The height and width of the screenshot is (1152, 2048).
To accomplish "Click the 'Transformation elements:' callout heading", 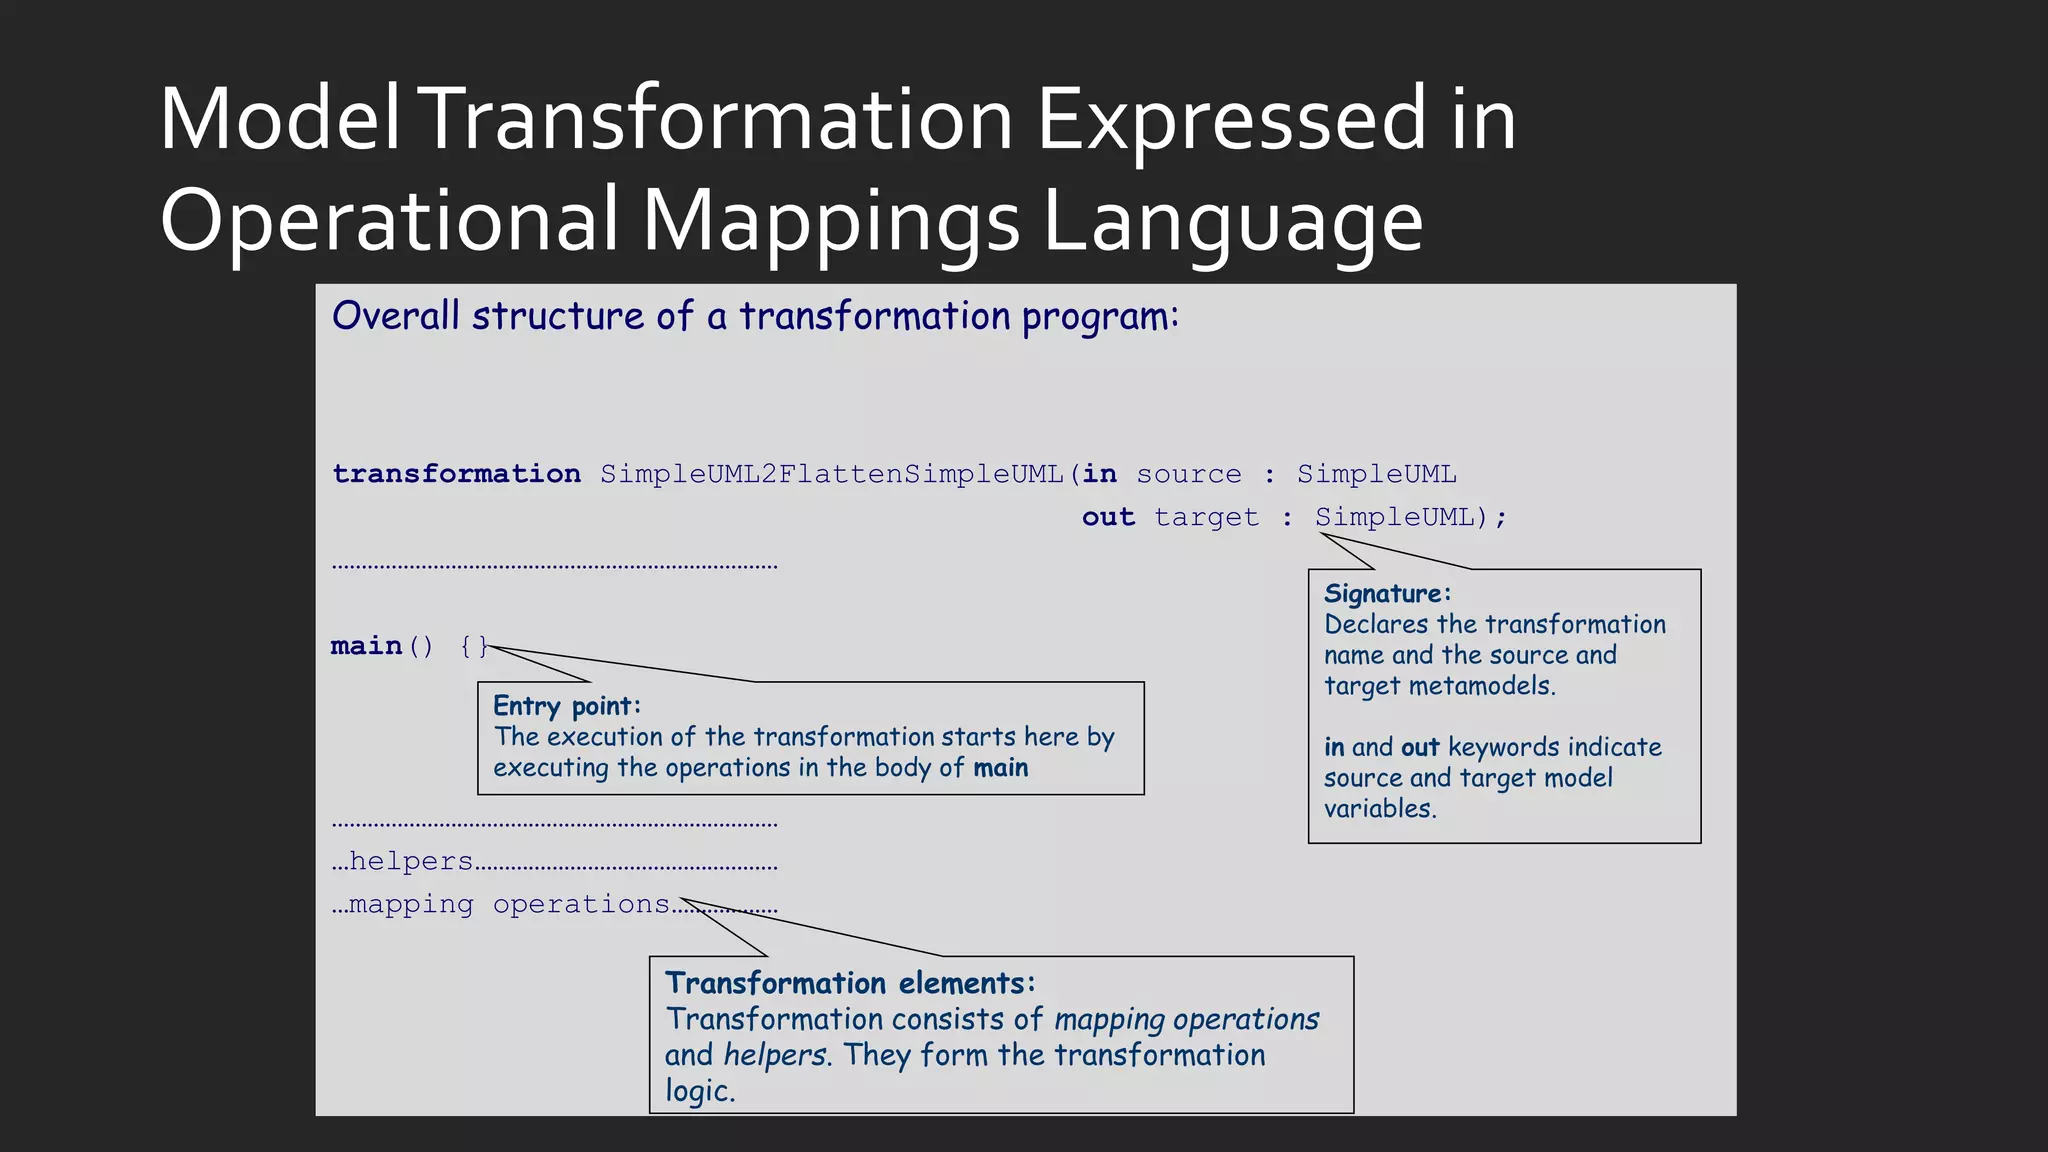I will click(x=850, y=983).
